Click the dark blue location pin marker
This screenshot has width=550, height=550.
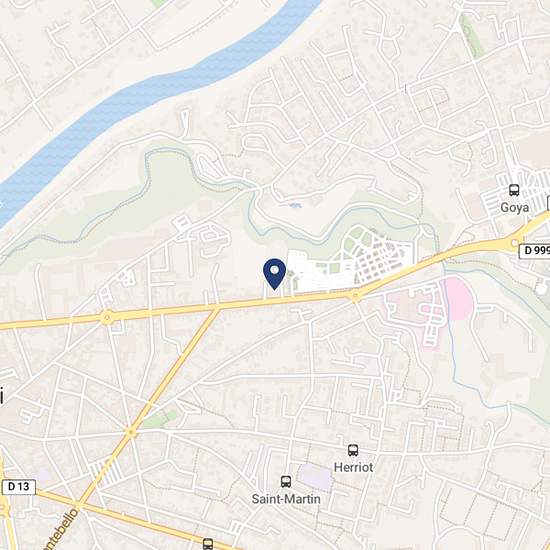point(274,274)
